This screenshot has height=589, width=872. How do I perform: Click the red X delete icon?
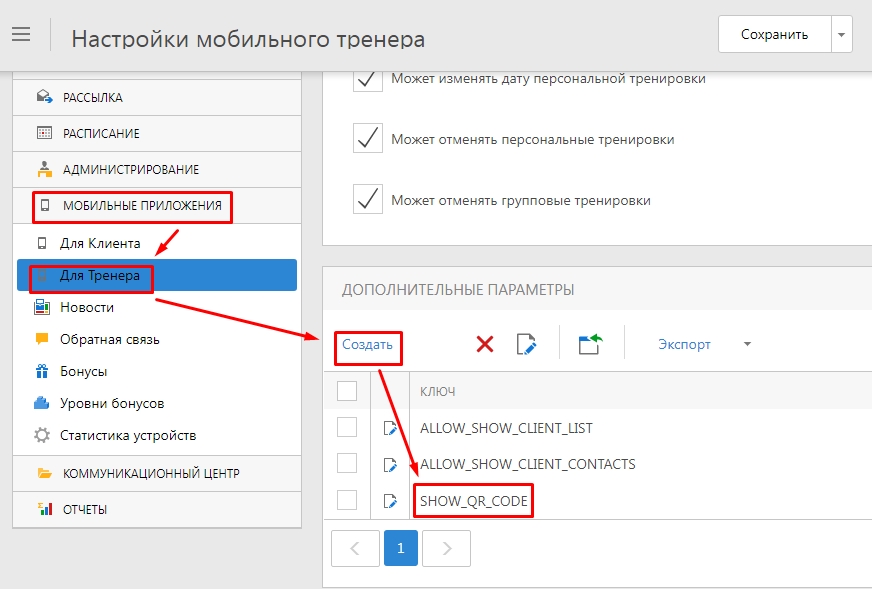485,344
